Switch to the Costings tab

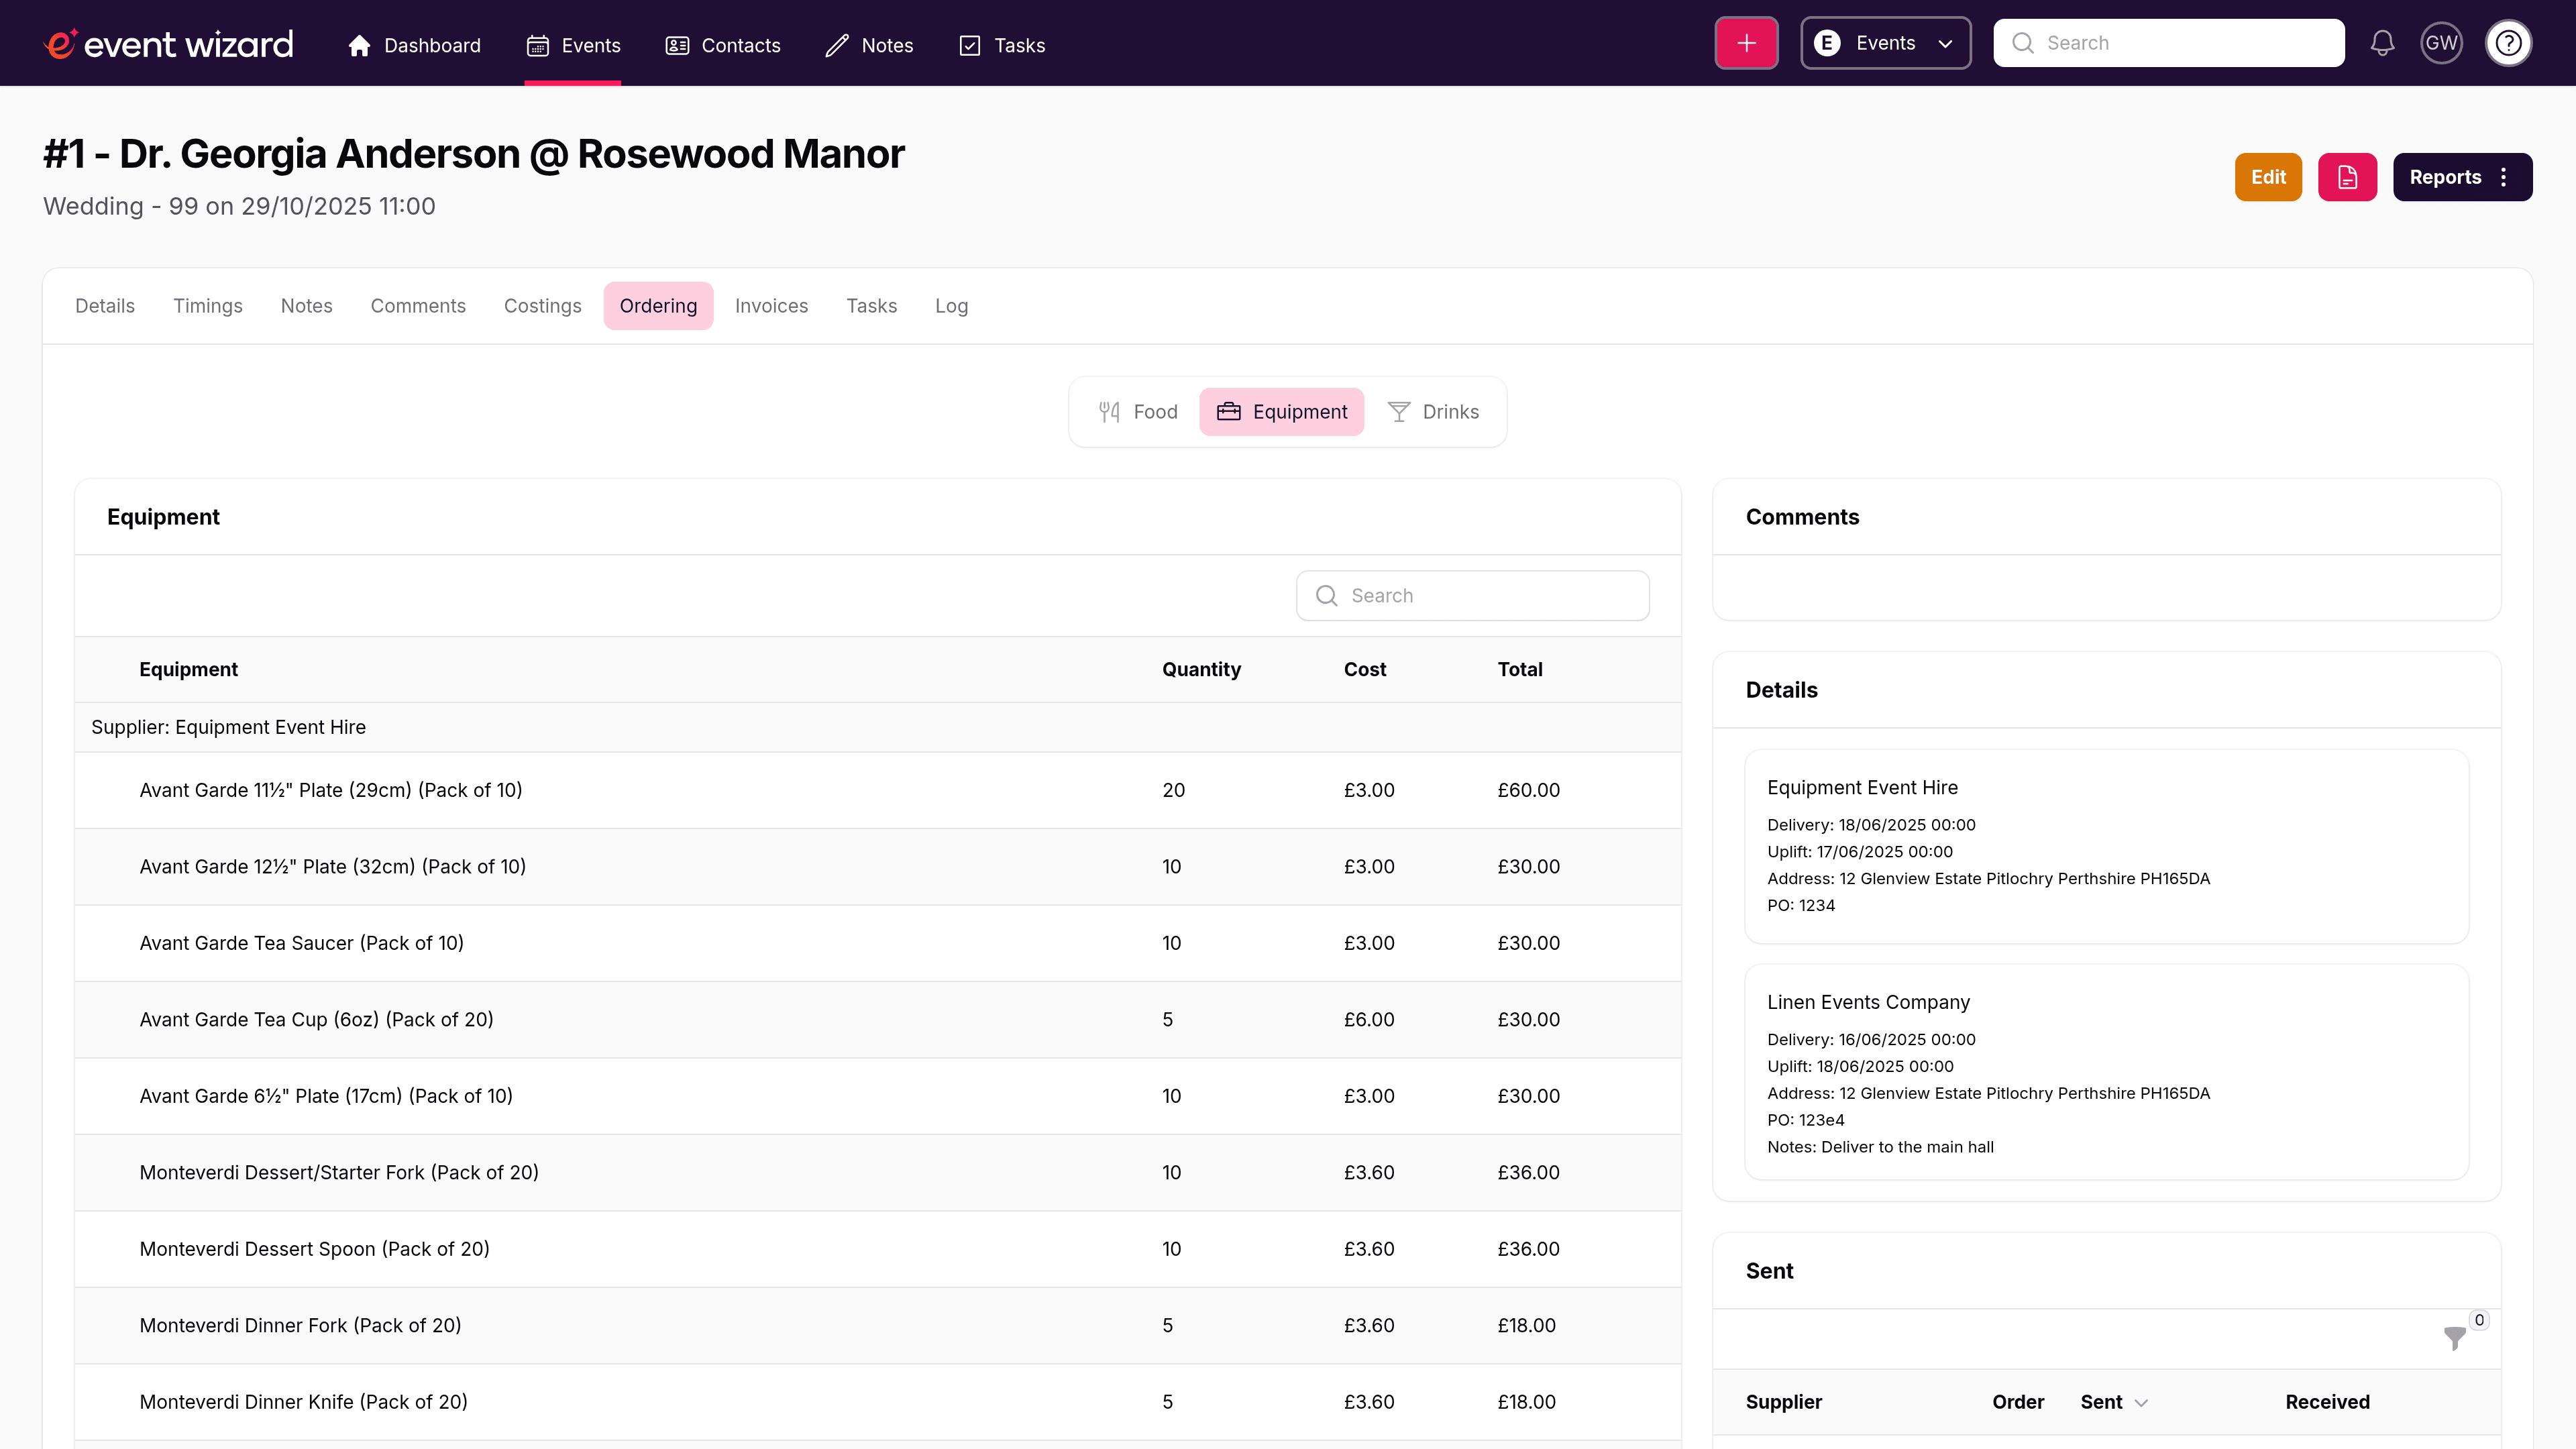point(542,306)
